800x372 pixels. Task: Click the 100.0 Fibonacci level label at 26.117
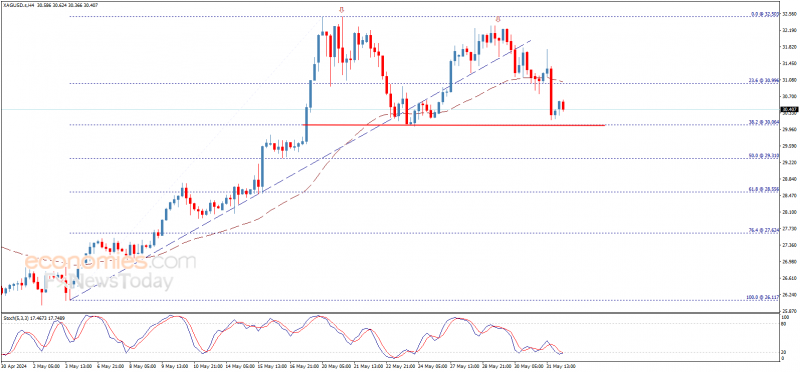[763, 297]
